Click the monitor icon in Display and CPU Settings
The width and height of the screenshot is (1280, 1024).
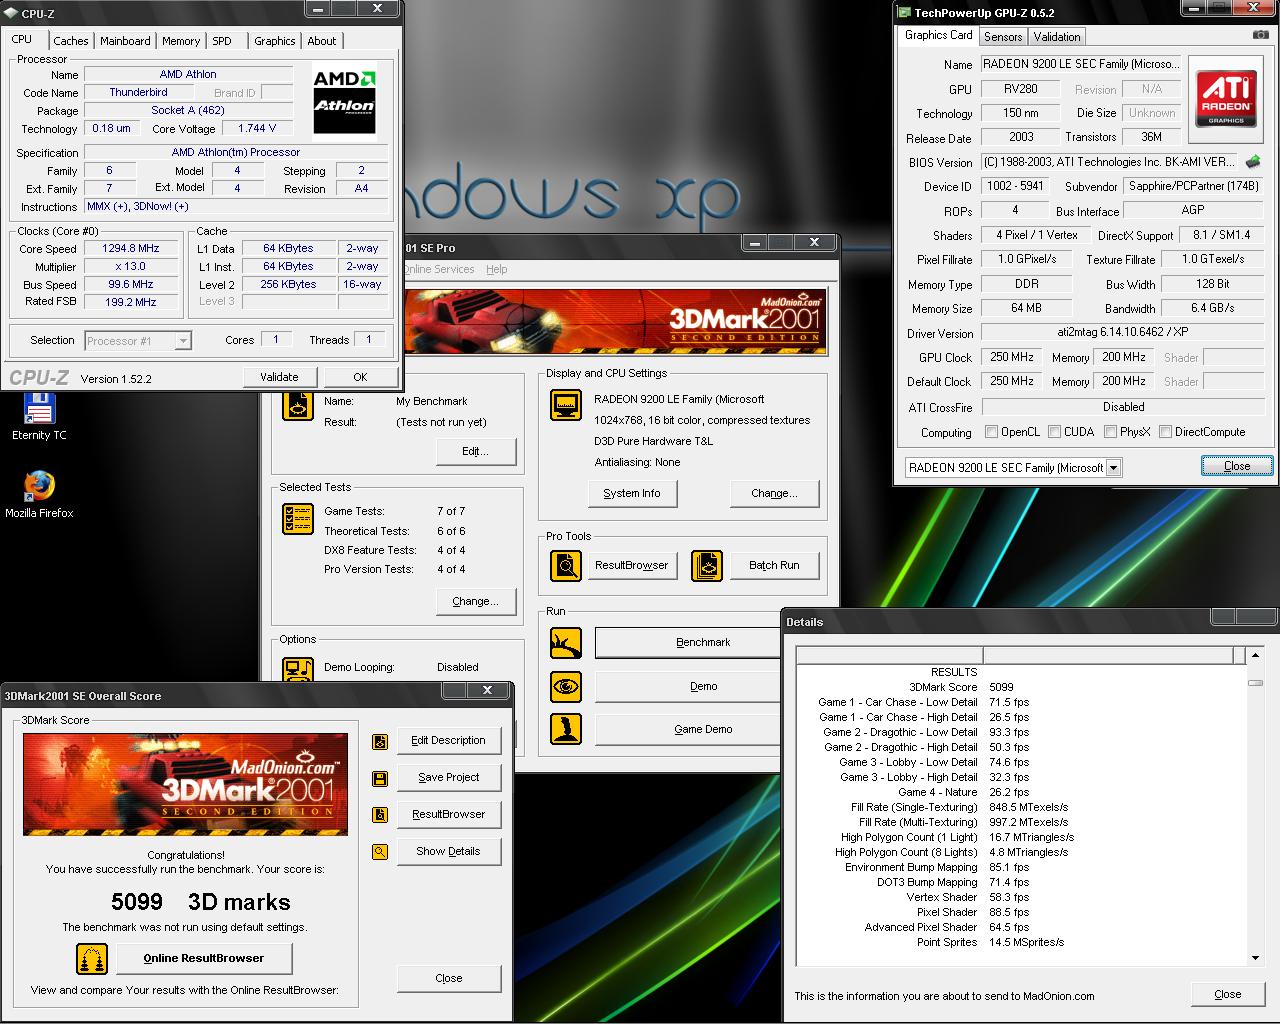[x=566, y=405]
